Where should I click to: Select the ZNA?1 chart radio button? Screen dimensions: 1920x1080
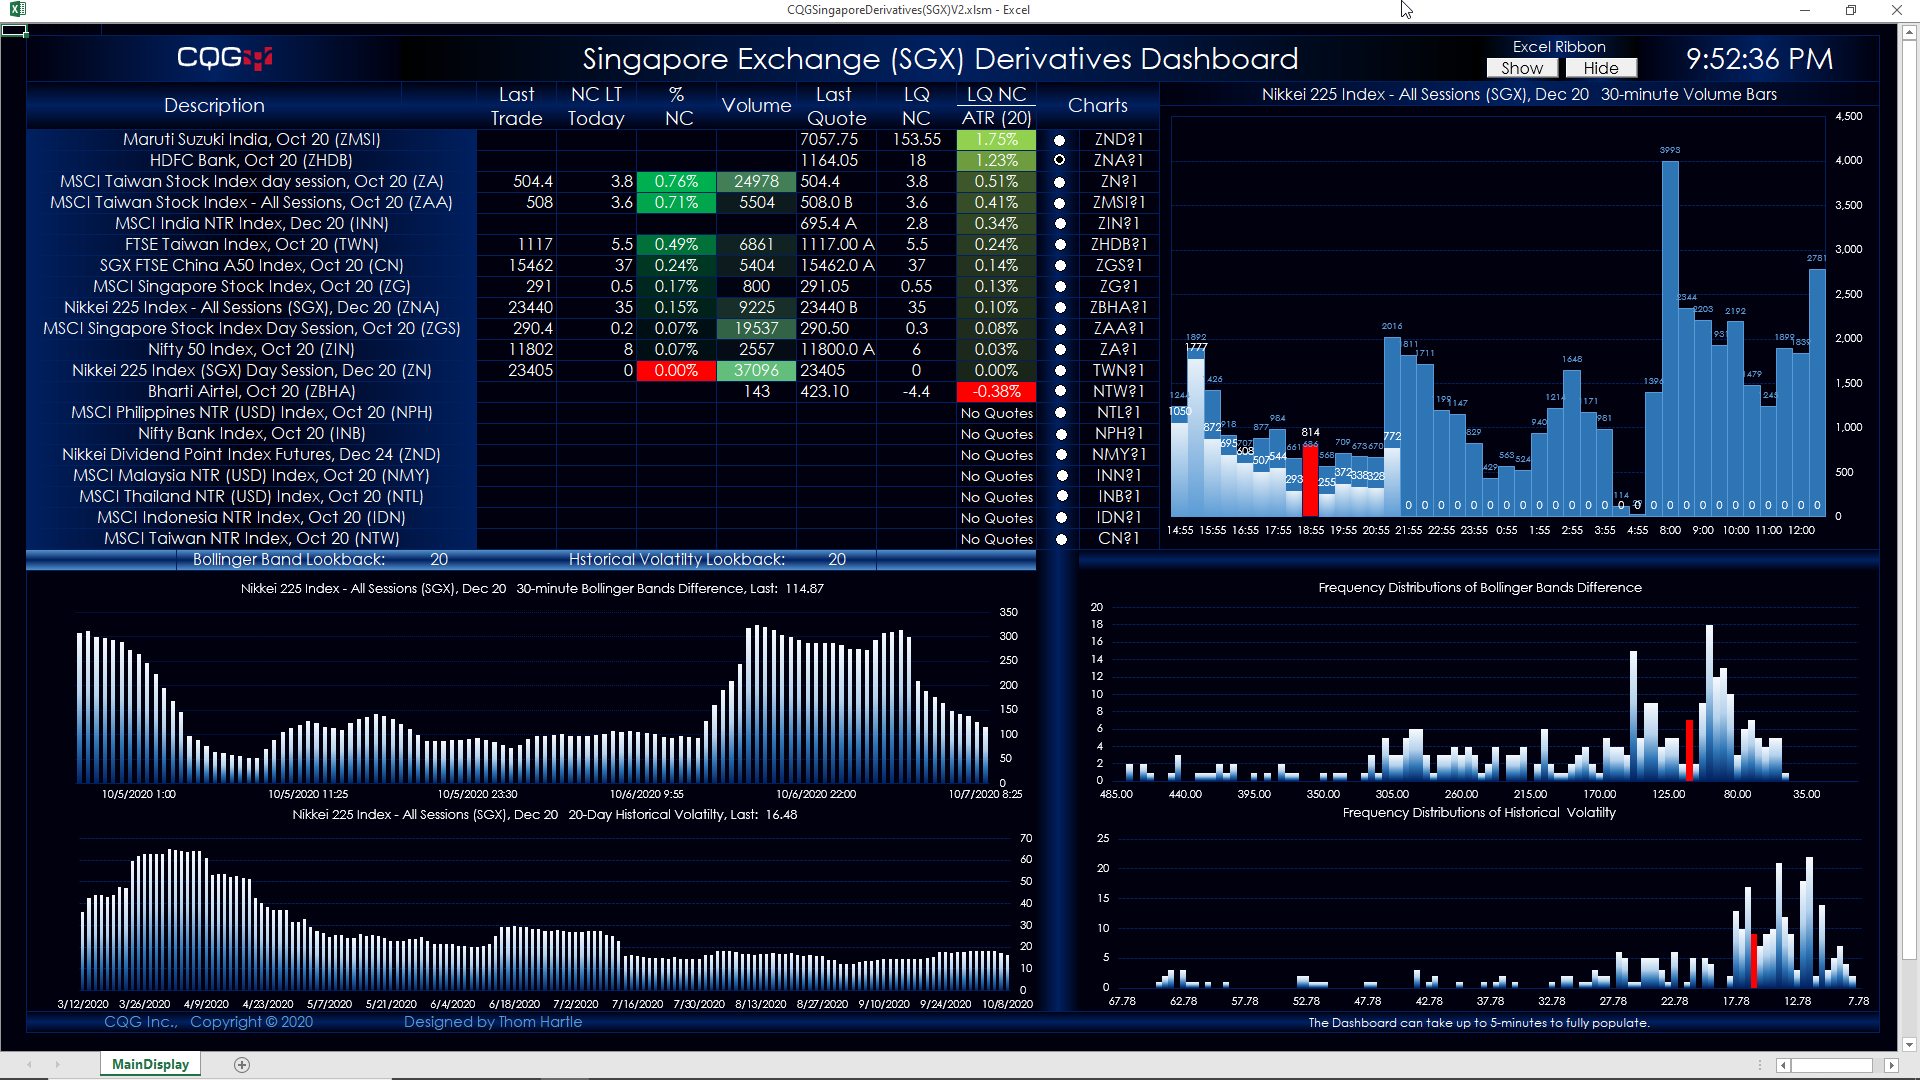click(1059, 160)
